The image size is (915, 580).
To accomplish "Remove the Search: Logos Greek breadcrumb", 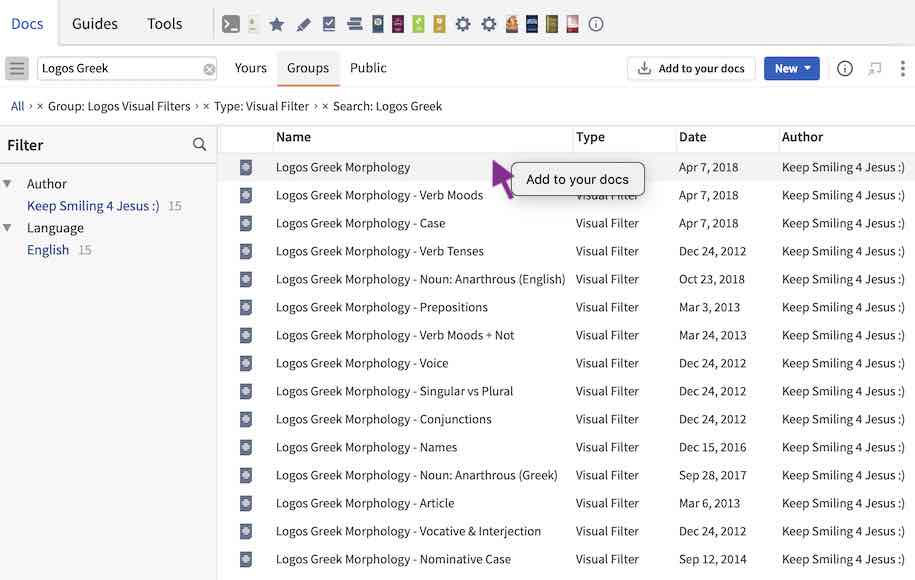I will [325, 106].
